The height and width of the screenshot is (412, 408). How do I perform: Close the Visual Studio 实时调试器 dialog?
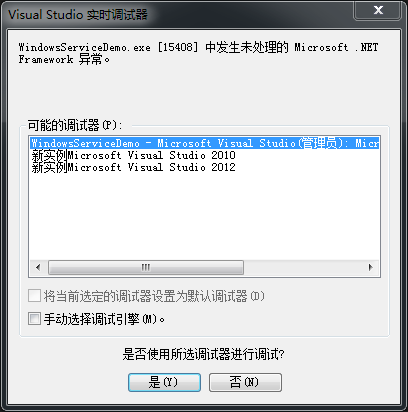point(378,10)
